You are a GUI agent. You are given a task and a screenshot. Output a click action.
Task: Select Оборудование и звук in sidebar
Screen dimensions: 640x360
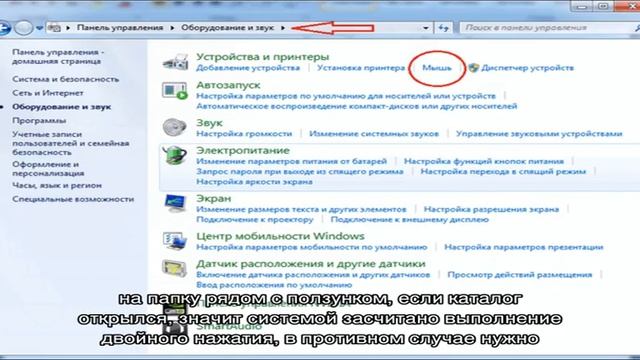coord(62,107)
